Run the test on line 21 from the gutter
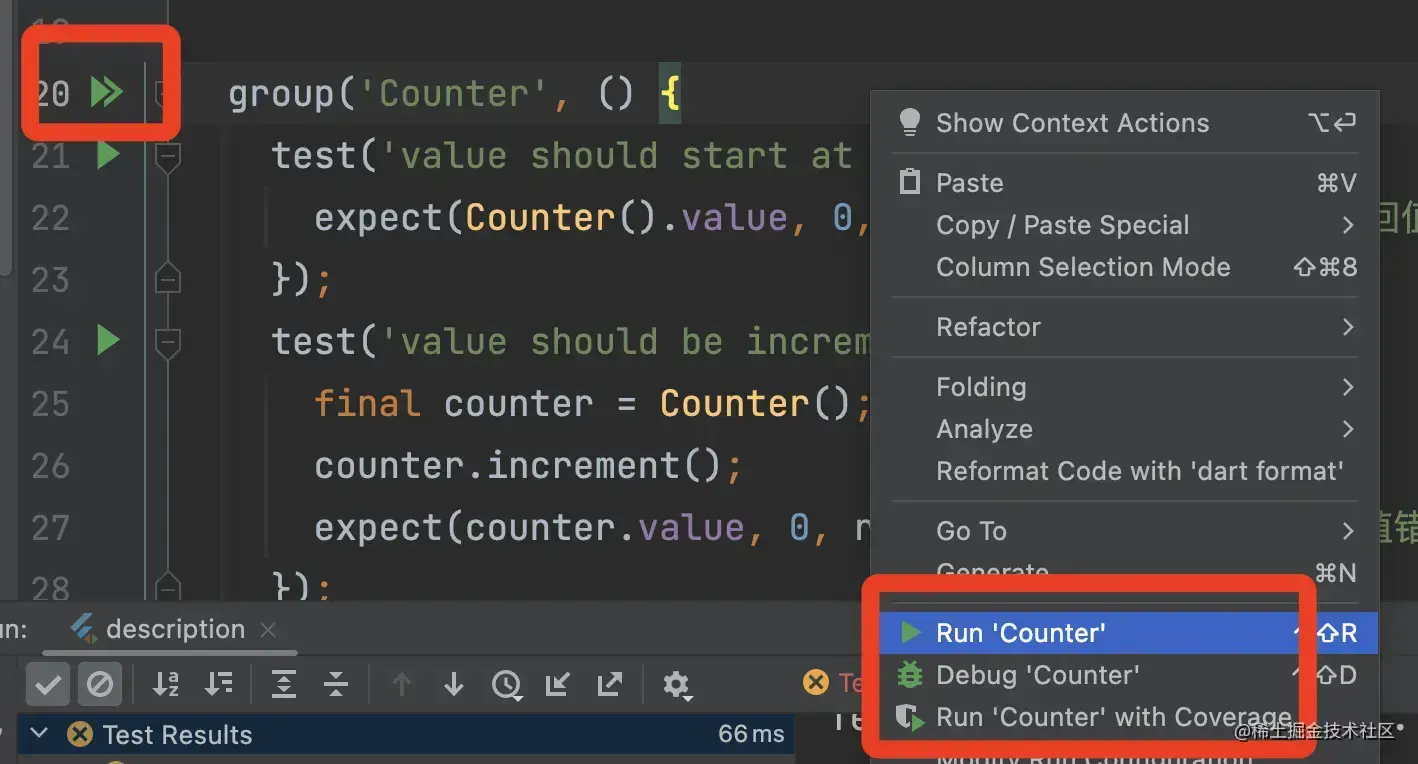The image size is (1418, 764). pyautogui.click(x=108, y=155)
